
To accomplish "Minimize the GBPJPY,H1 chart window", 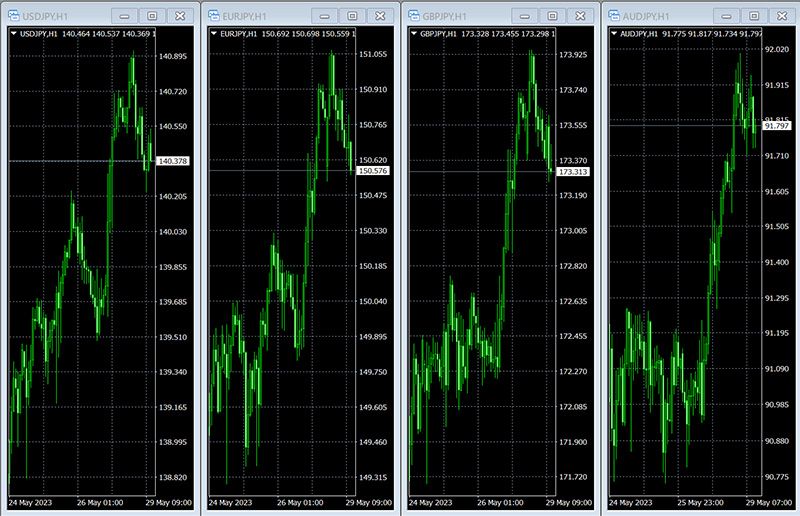I will [x=524, y=16].
